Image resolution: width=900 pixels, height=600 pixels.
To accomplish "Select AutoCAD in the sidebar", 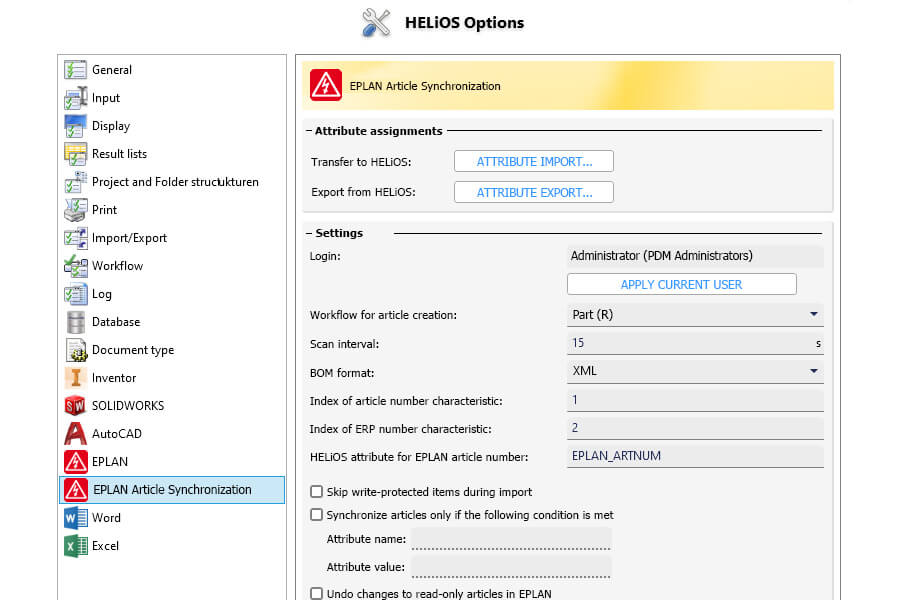I will tap(117, 434).
